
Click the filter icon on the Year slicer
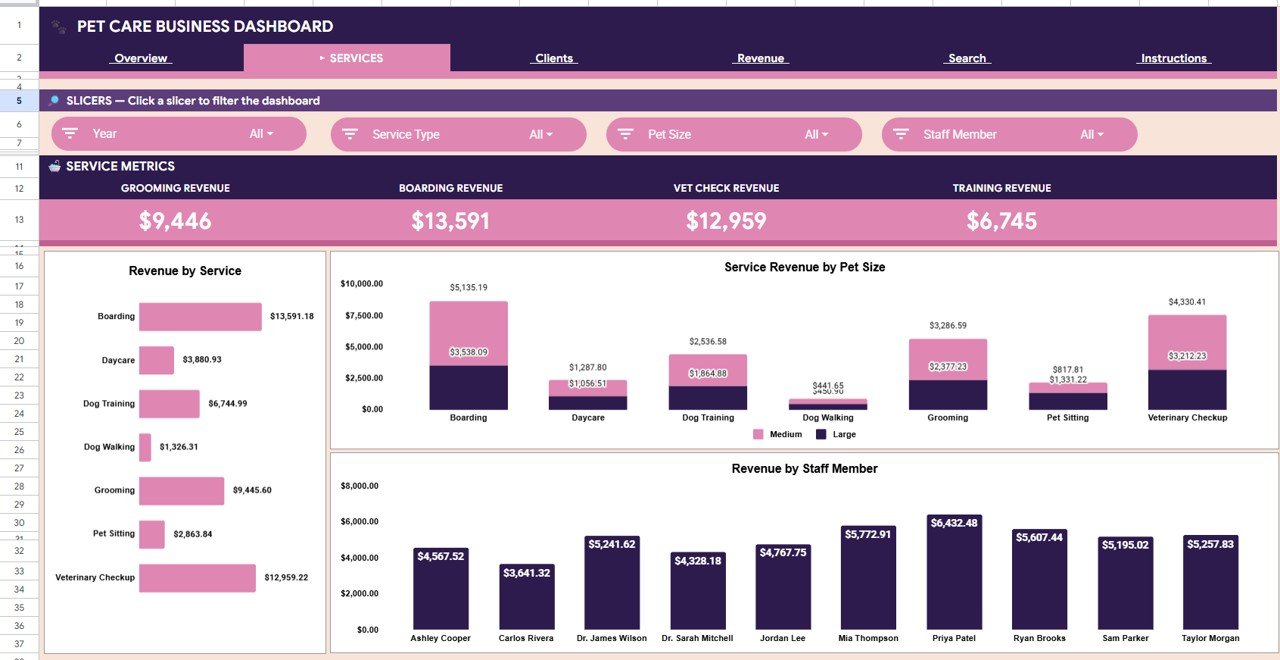(x=70, y=133)
